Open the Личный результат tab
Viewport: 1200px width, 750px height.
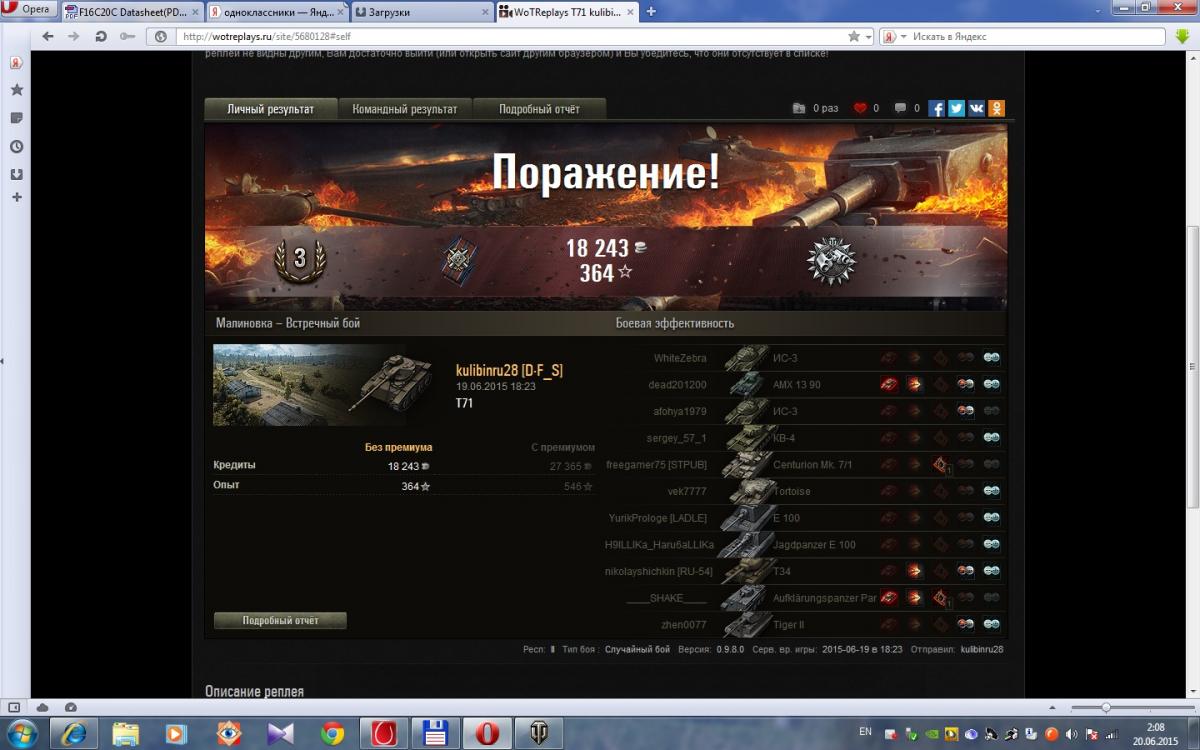(271, 109)
